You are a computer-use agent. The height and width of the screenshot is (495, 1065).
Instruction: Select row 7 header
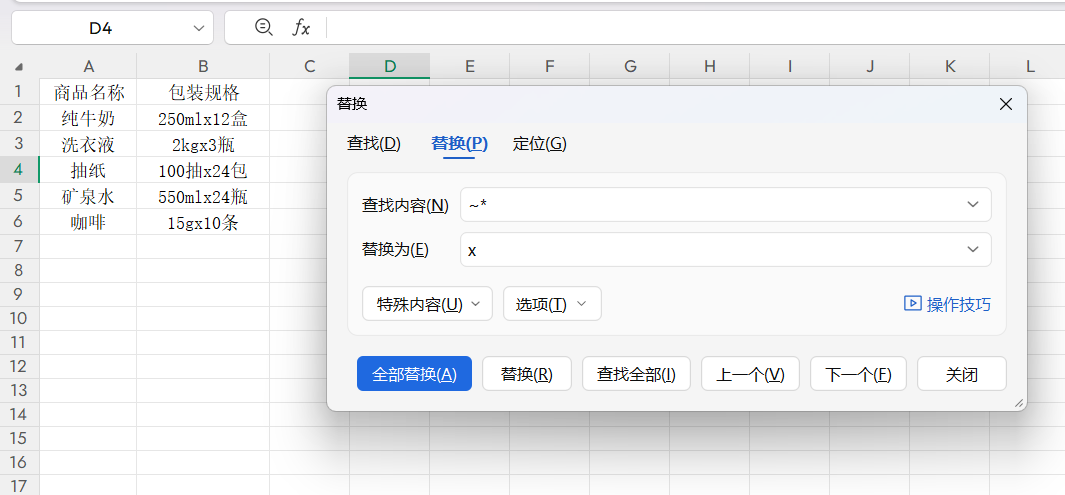pos(19,246)
